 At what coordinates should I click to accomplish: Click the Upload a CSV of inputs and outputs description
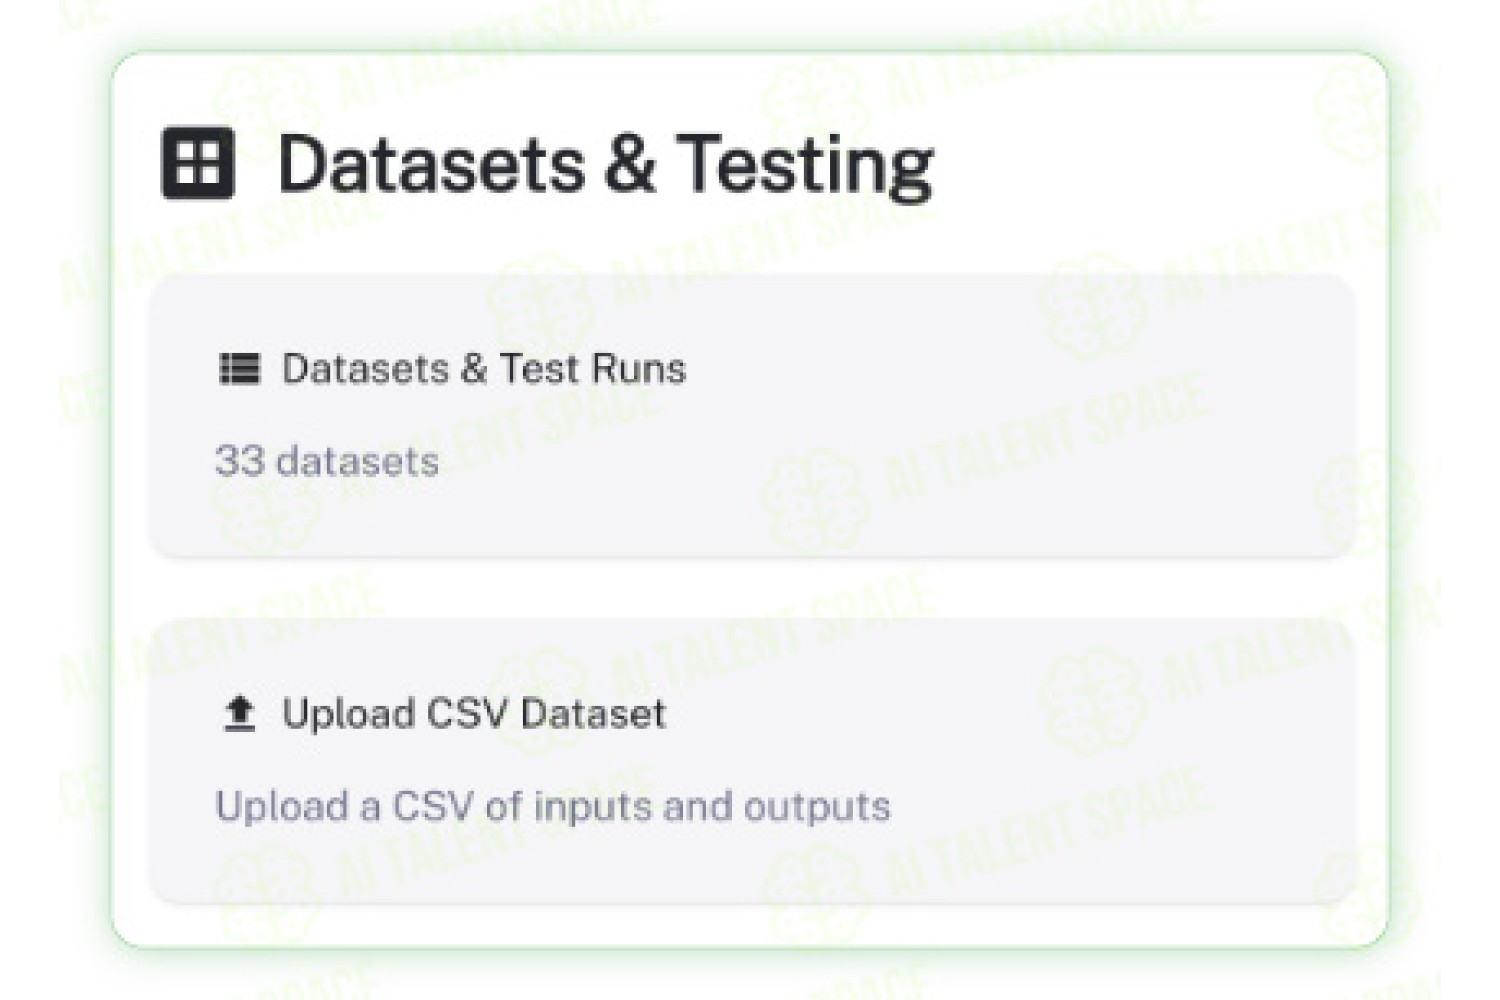click(x=553, y=806)
